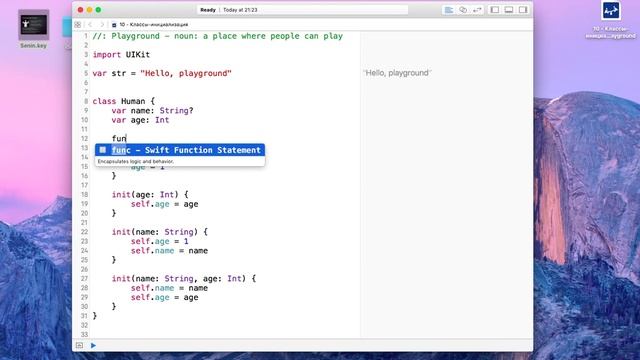Go back in editor history
The image size is (640, 360).
(90, 25)
